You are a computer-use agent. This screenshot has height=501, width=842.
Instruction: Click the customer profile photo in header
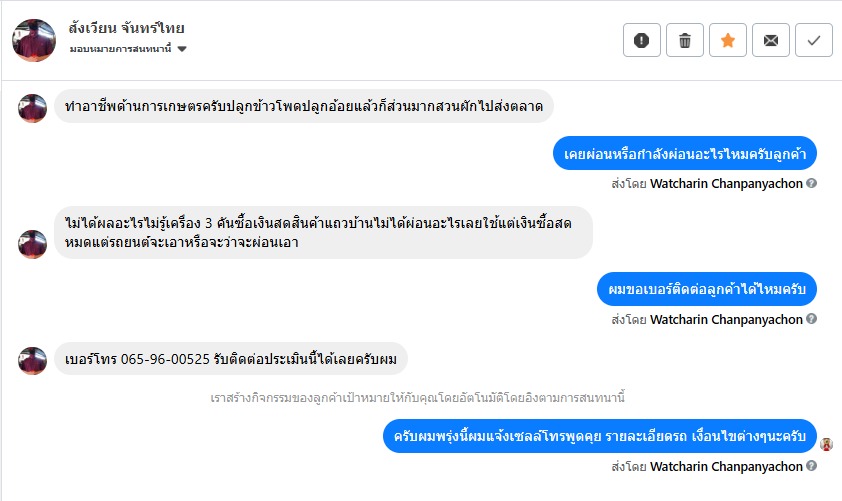34,40
